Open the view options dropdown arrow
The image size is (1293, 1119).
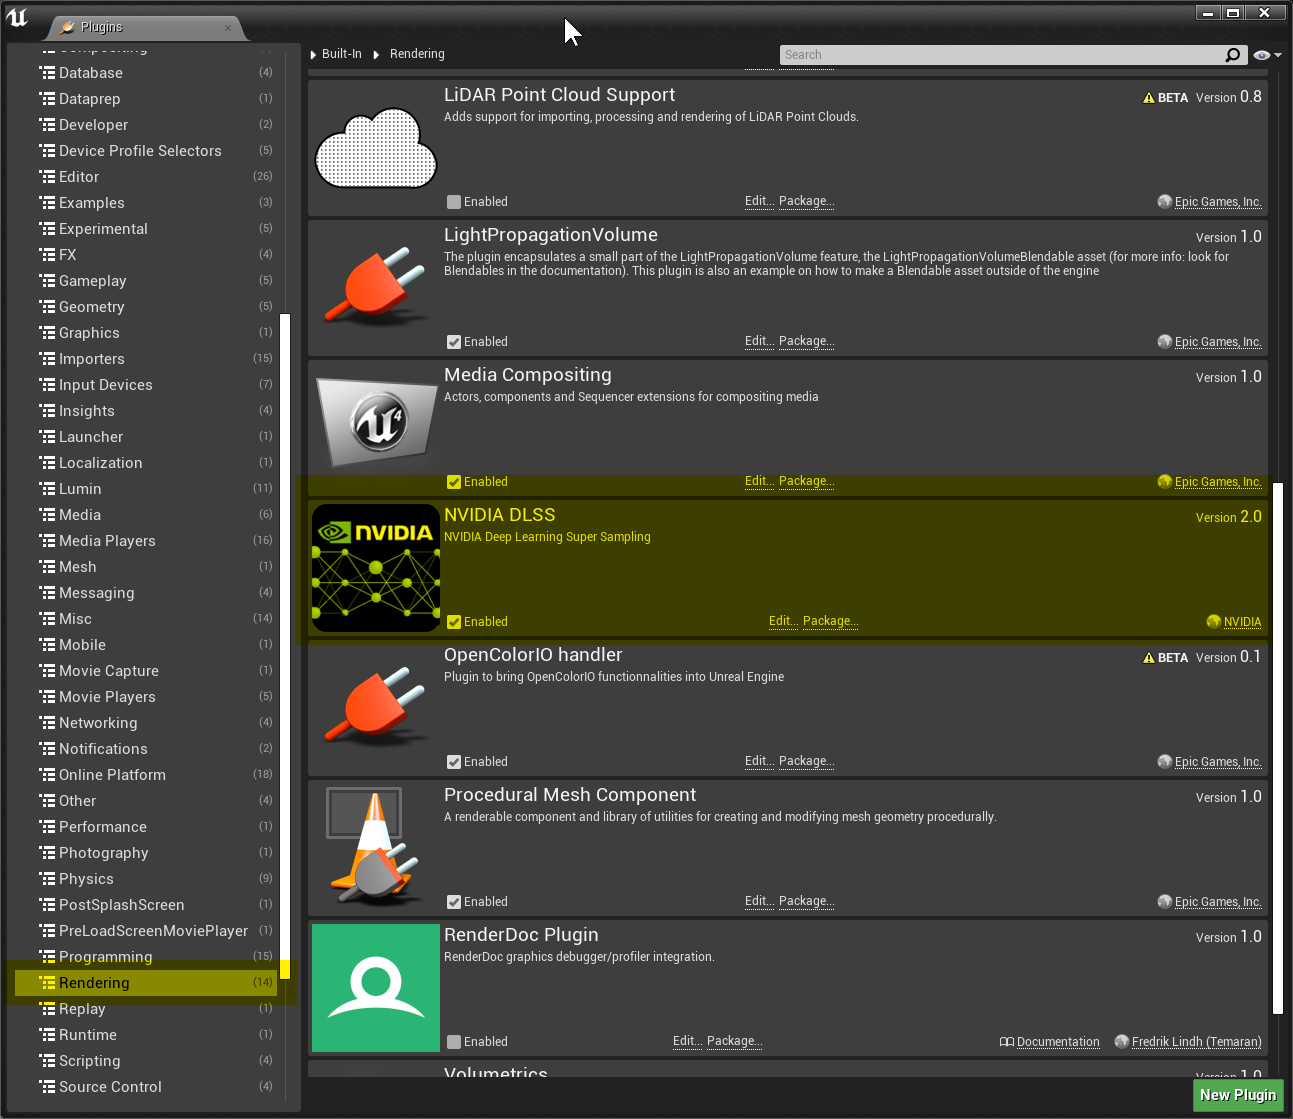pos(1278,56)
